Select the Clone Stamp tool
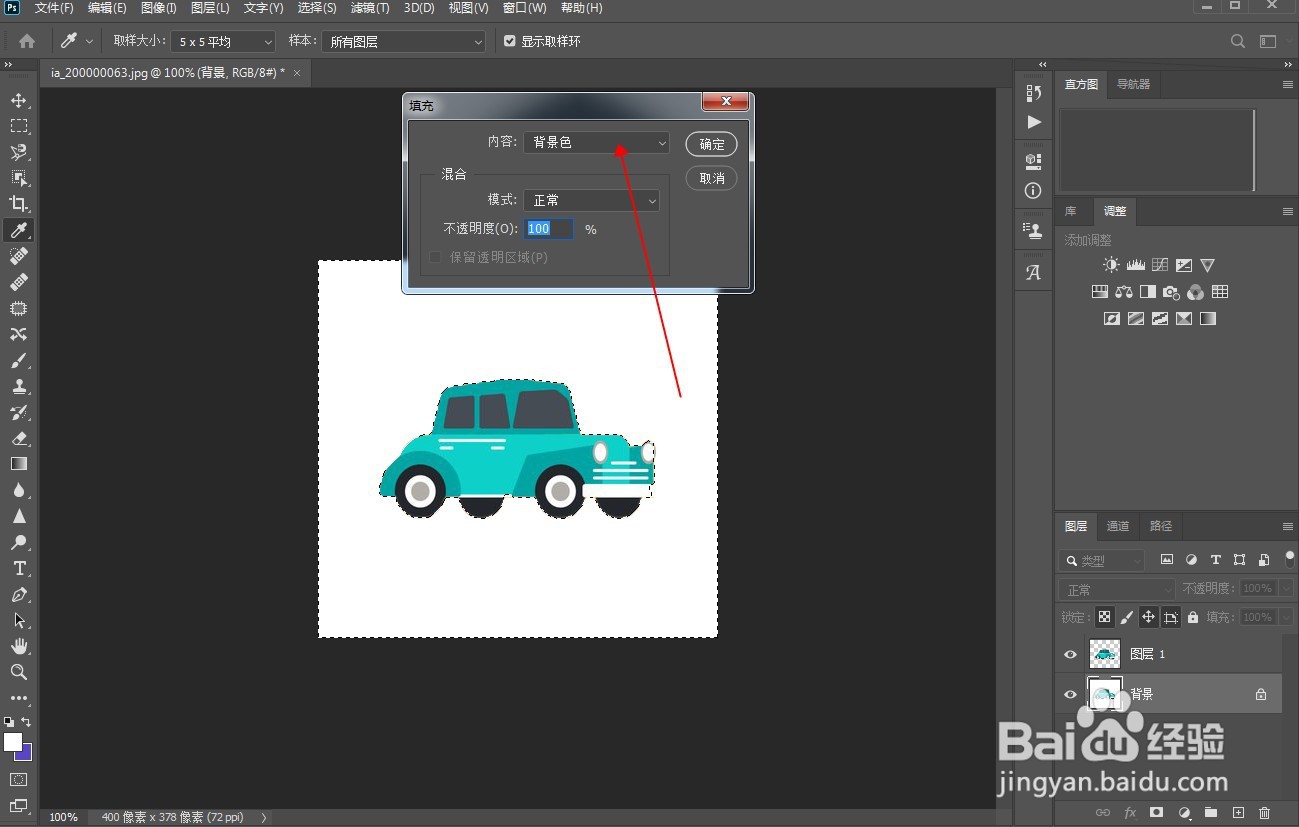Viewport: 1299px width, 827px height. pos(18,386)
